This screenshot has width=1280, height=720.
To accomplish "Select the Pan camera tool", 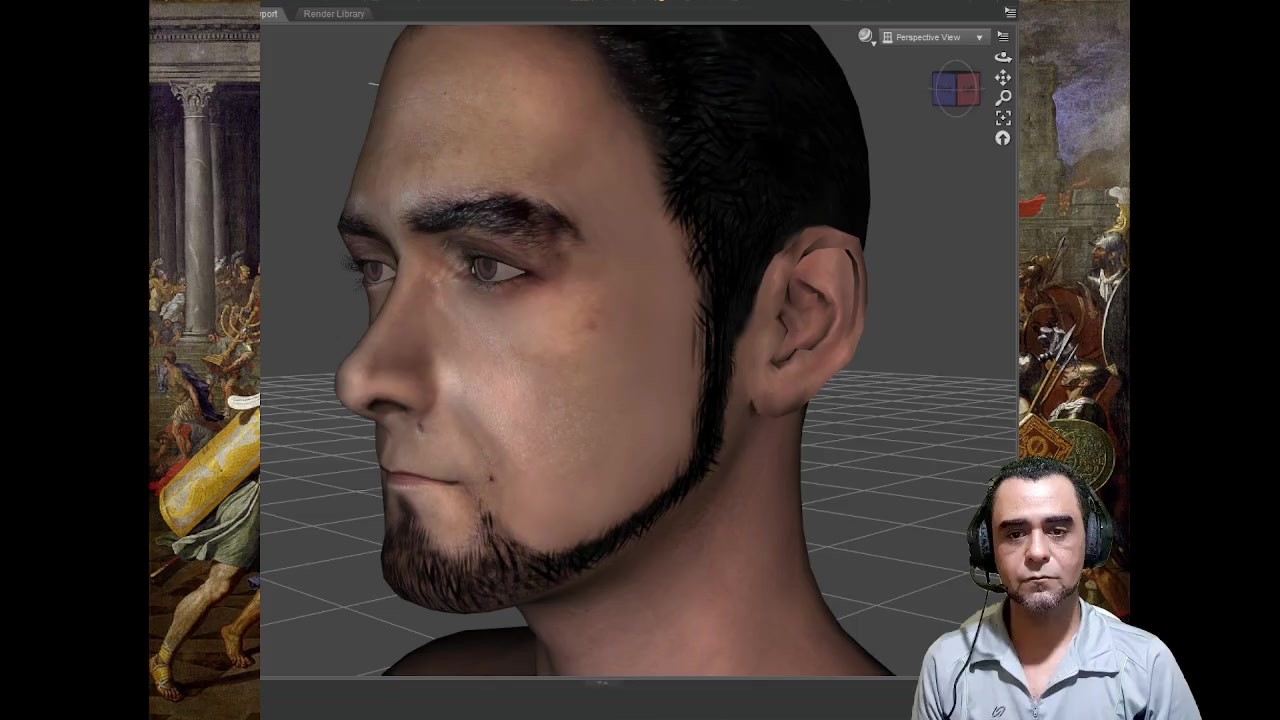I will point(1003,77).
